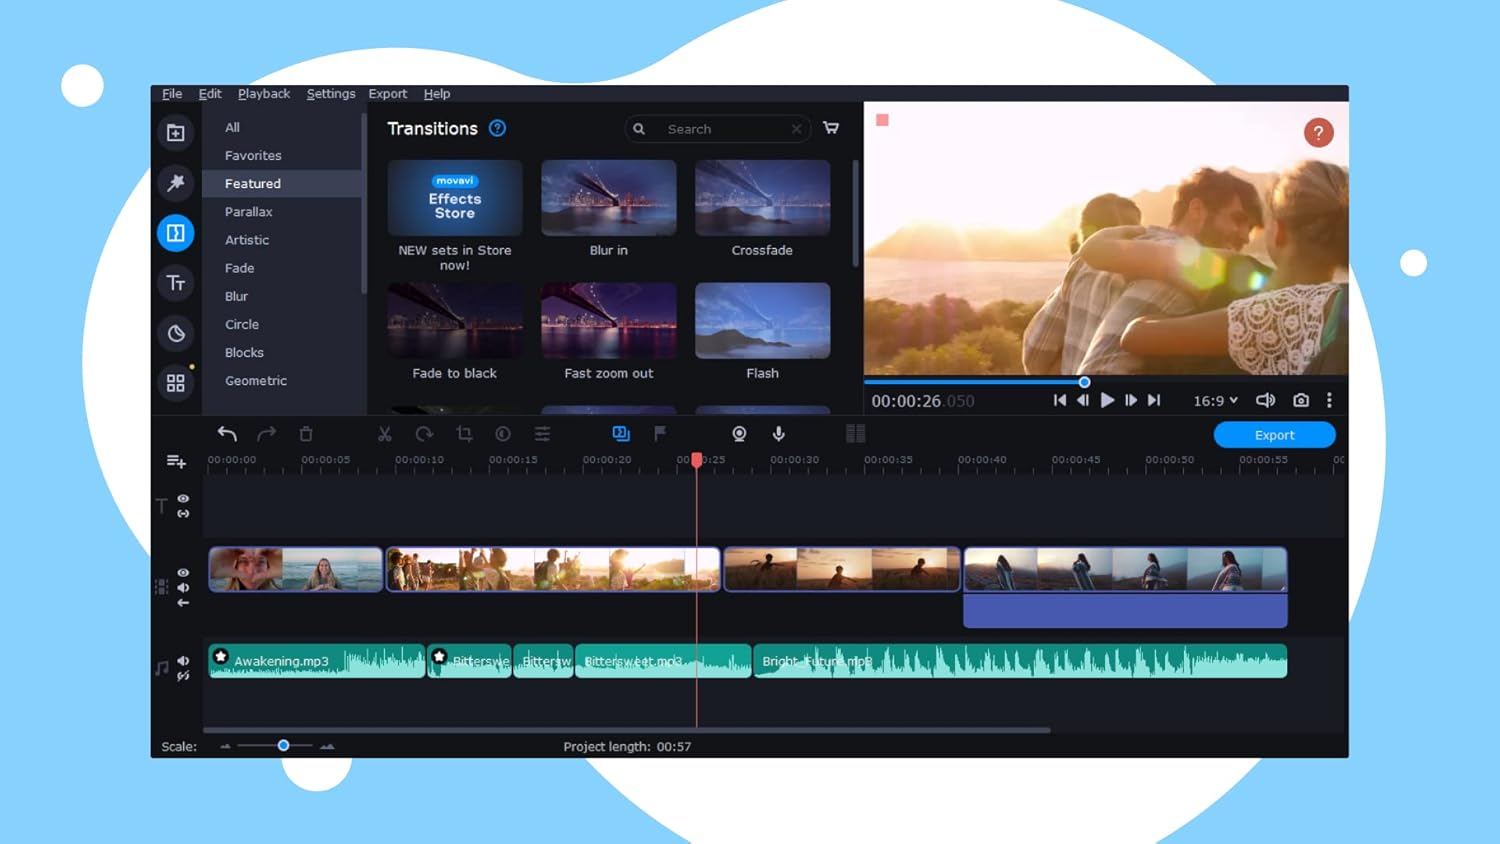Click the blue Export button
The width and height of the screenshot is (1500, 844).
tap(1274, 434)
